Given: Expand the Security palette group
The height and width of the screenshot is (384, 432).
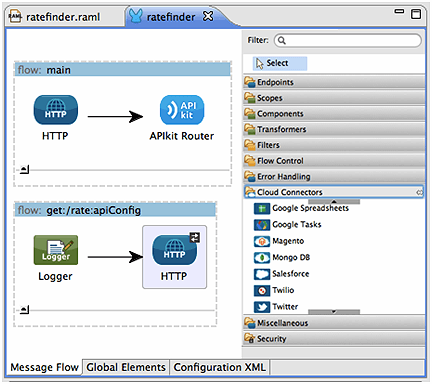Looking at the screenshot, I should 334,338.
